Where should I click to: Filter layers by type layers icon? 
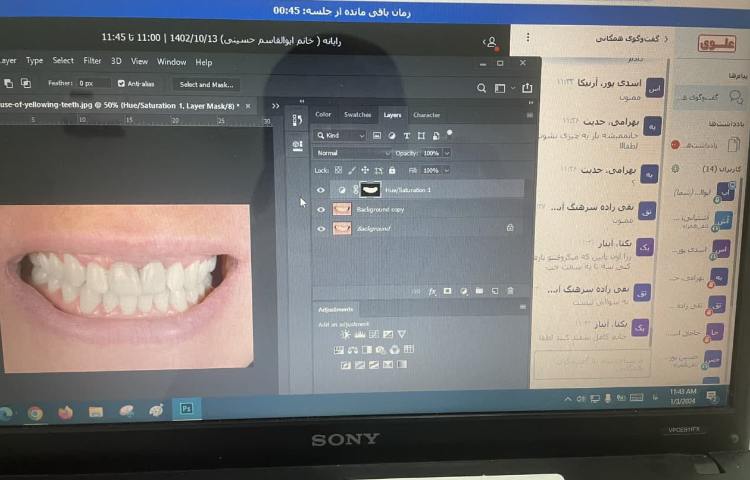pyautogui.click(x=407, y=136)
